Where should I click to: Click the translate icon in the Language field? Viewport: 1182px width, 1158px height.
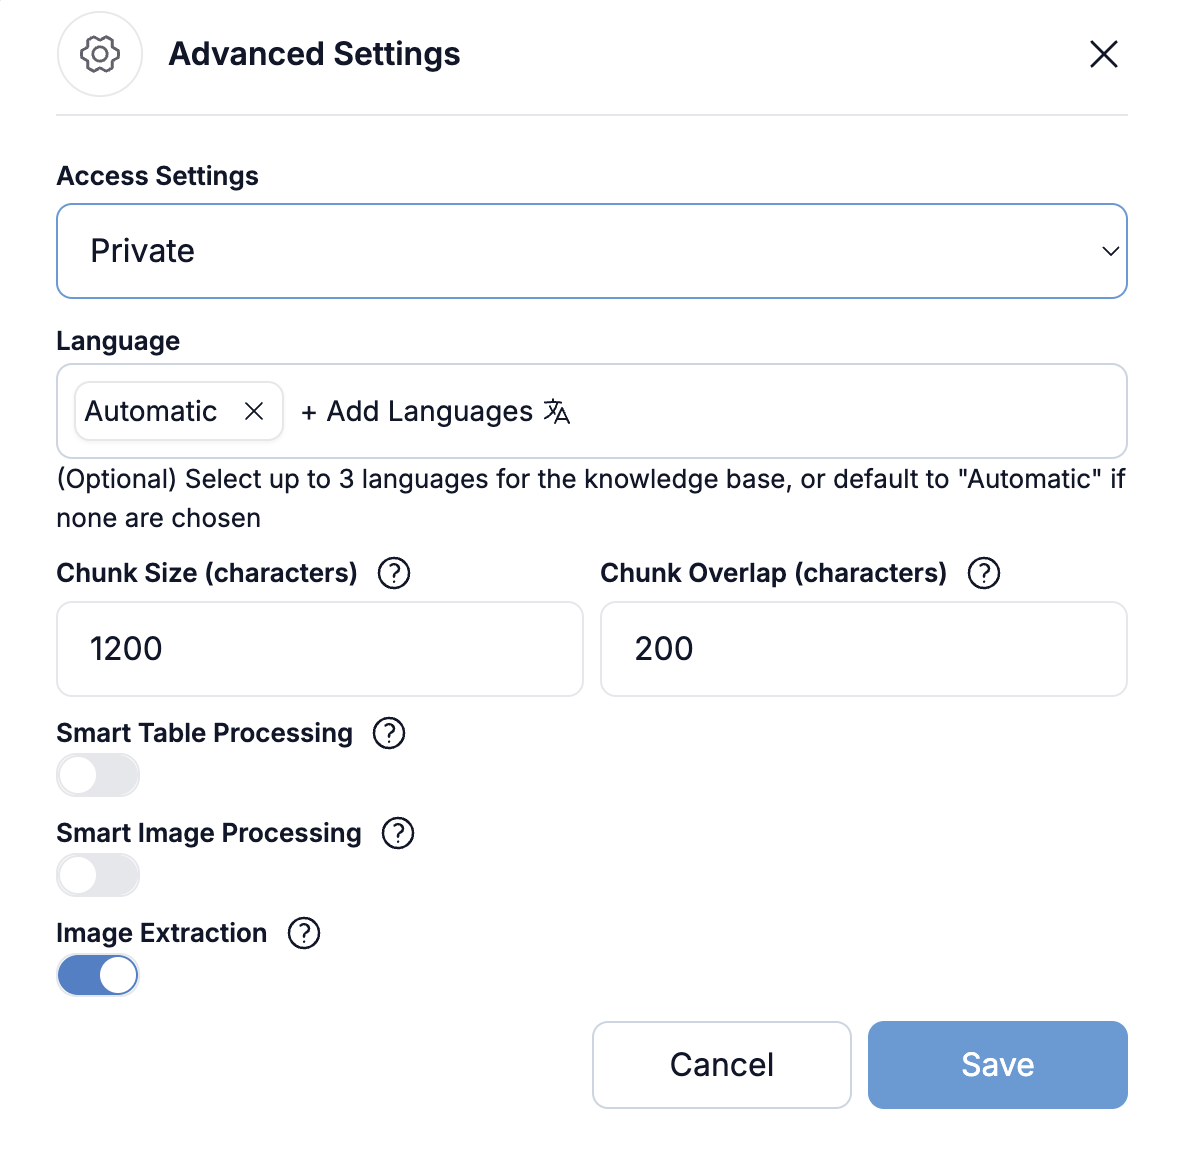(557, 411)
